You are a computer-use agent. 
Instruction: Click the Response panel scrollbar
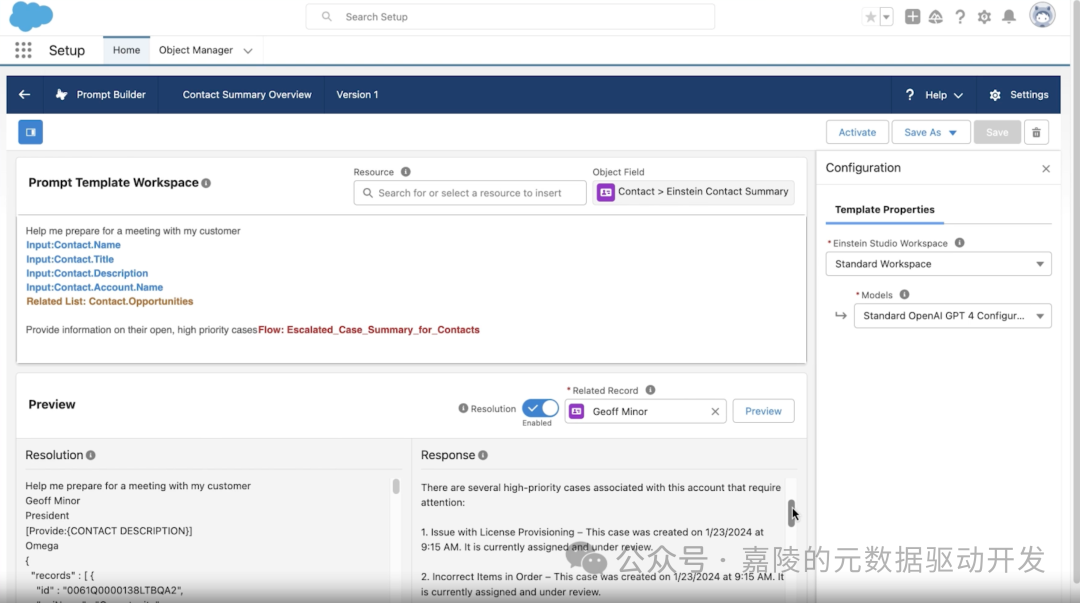click(x=791, y=513)
